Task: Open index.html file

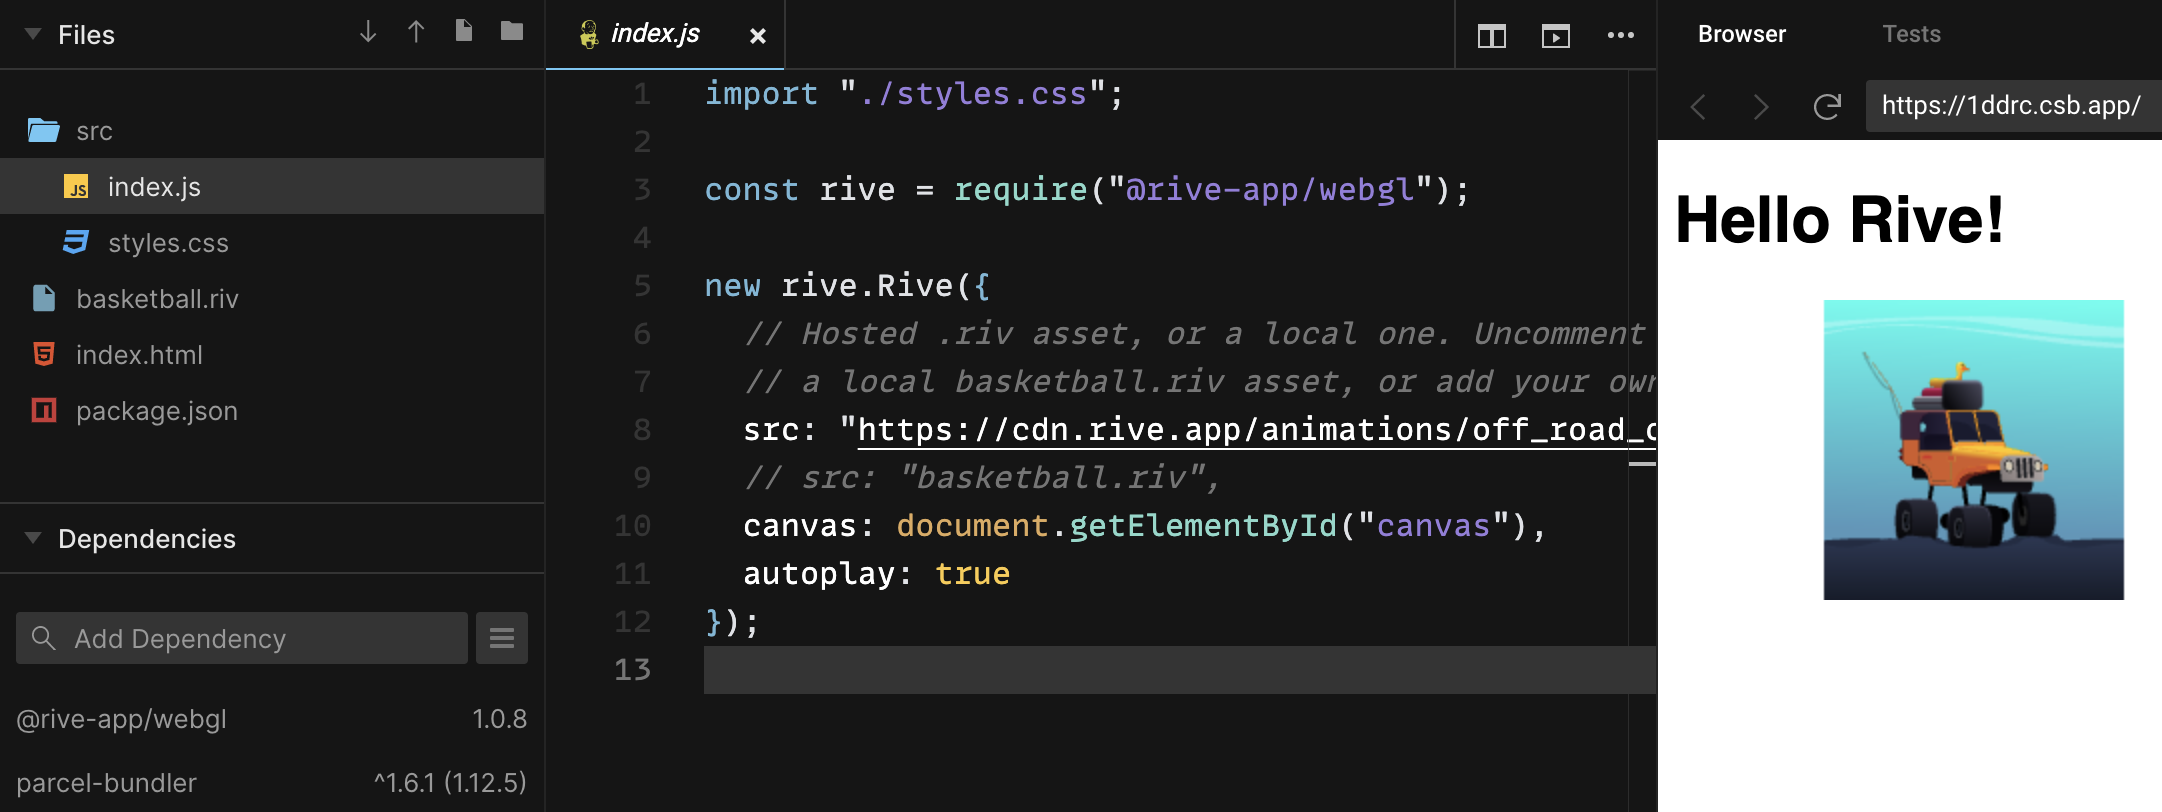Action: click(272, 355)
